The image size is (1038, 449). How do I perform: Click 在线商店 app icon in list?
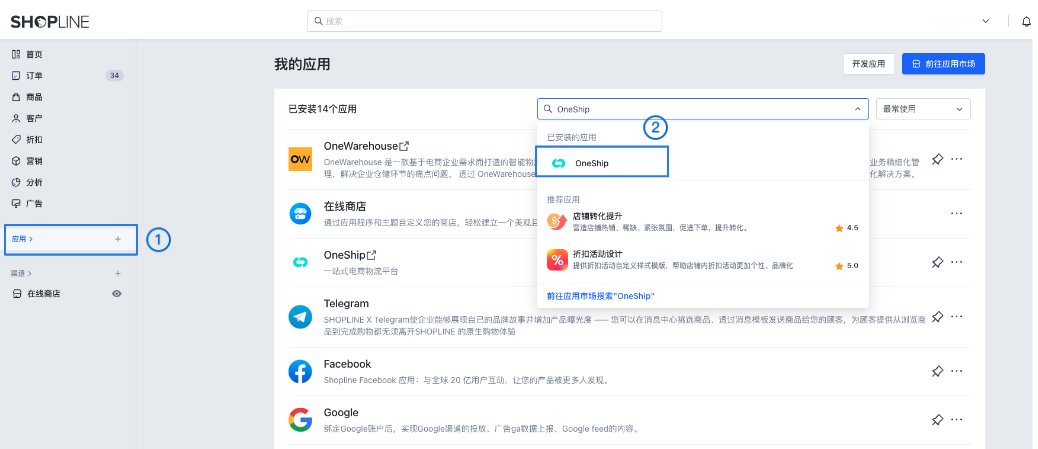[300, 214]
